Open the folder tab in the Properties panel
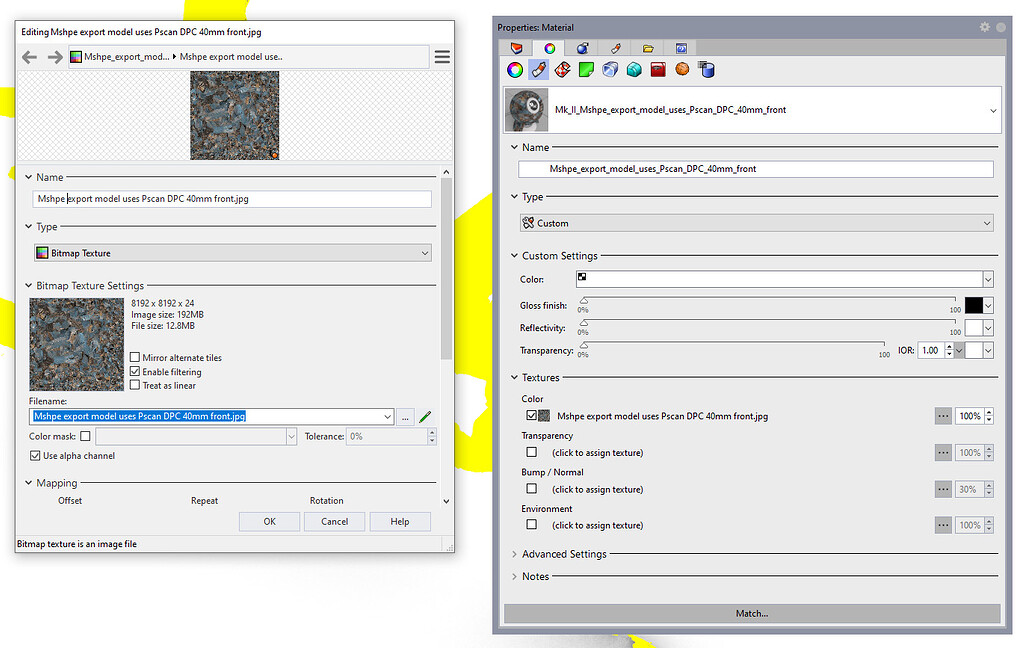This screenshot has height=648, width=1023. point(648,48)
